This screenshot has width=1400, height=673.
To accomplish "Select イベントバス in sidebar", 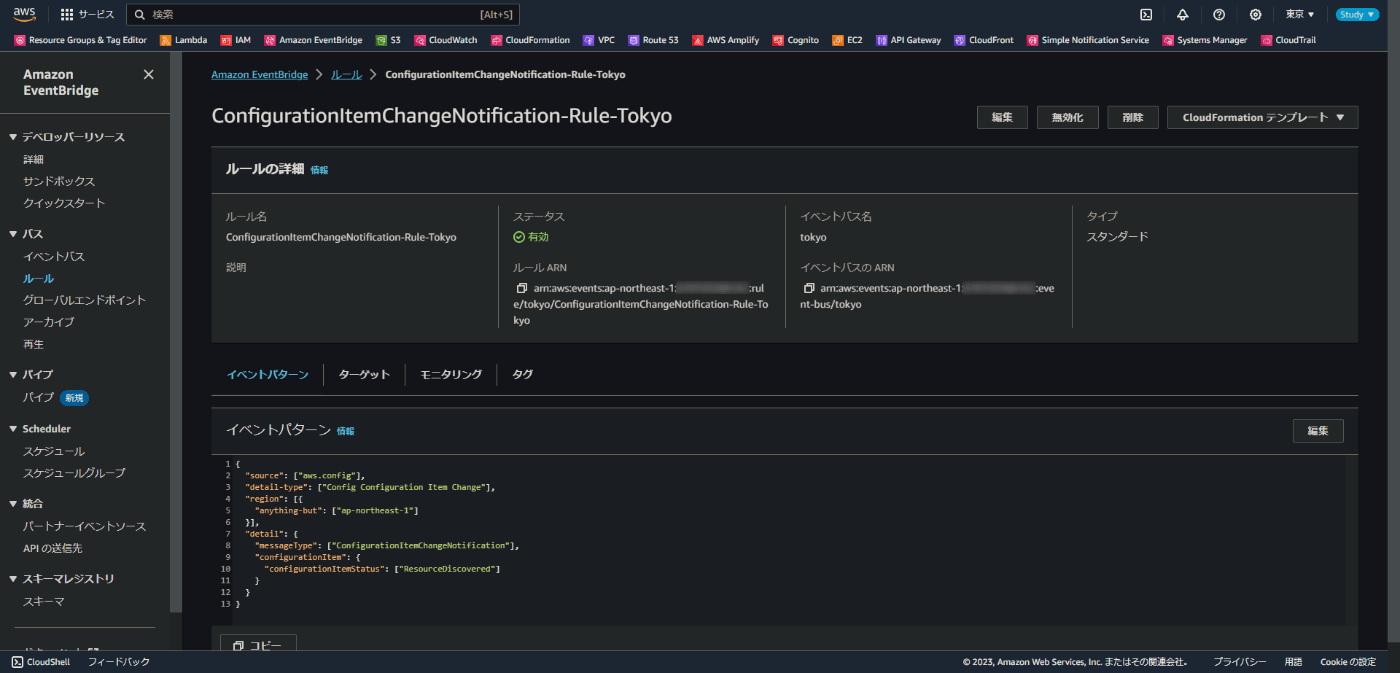I will 54,257.
